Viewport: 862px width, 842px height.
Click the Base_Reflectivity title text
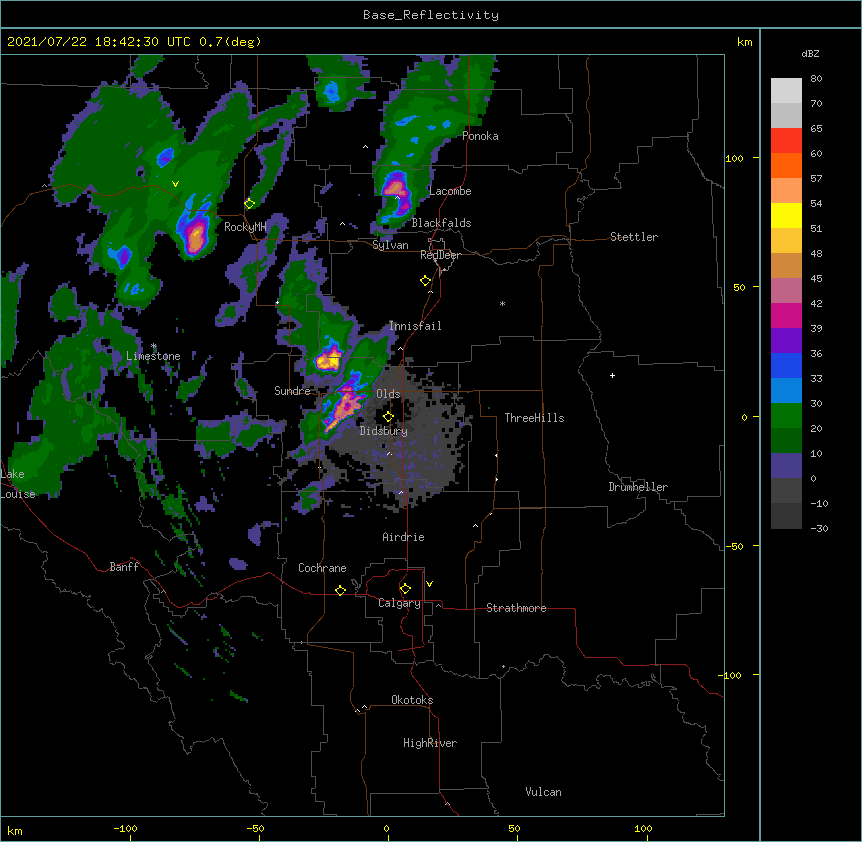coord(431,15)
